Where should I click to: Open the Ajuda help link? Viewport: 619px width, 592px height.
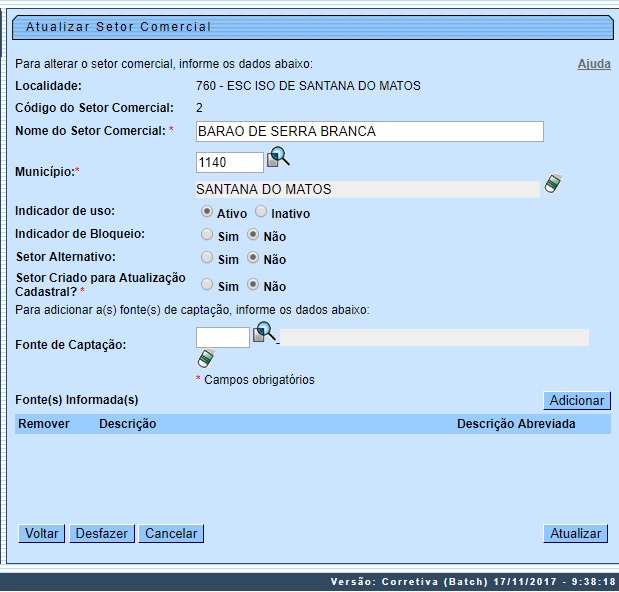(594, 64)
